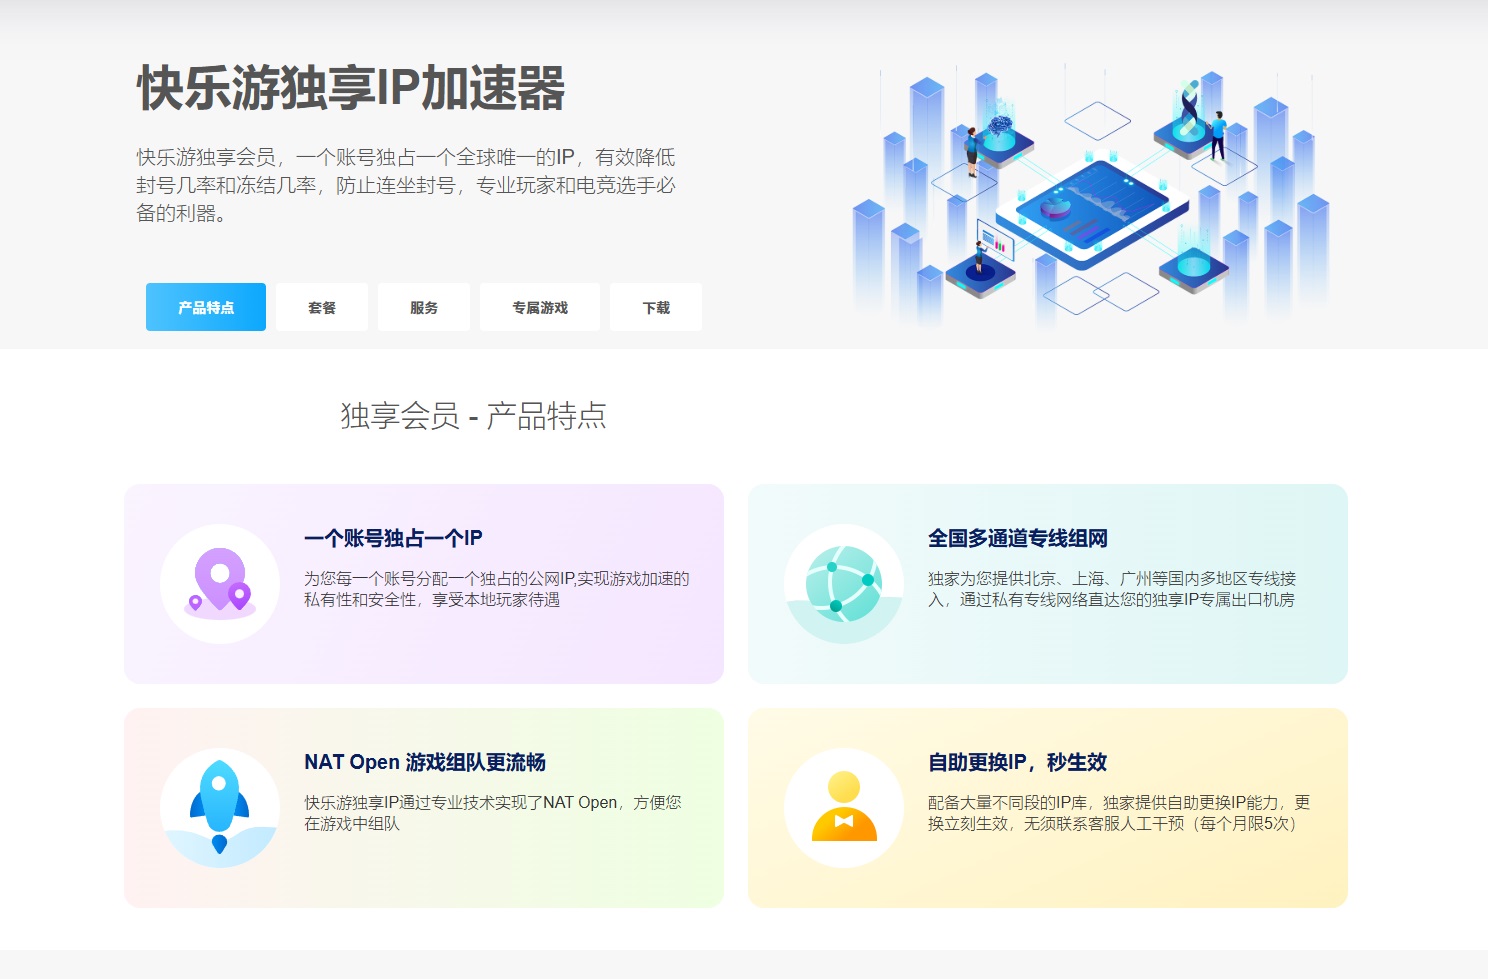1488x979 pixels.
Task: Click the 独享会员 - 产品特点 section heading
Action: [x=473, y=416]
